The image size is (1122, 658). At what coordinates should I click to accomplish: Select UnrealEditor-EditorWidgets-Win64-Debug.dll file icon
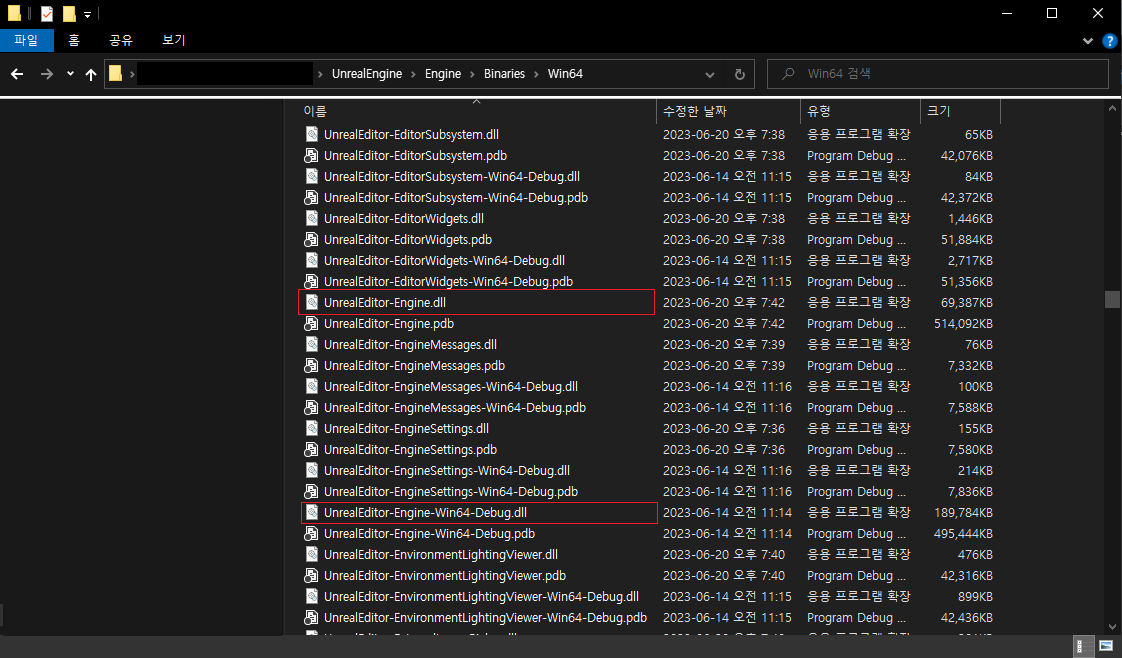pos(311,260)
